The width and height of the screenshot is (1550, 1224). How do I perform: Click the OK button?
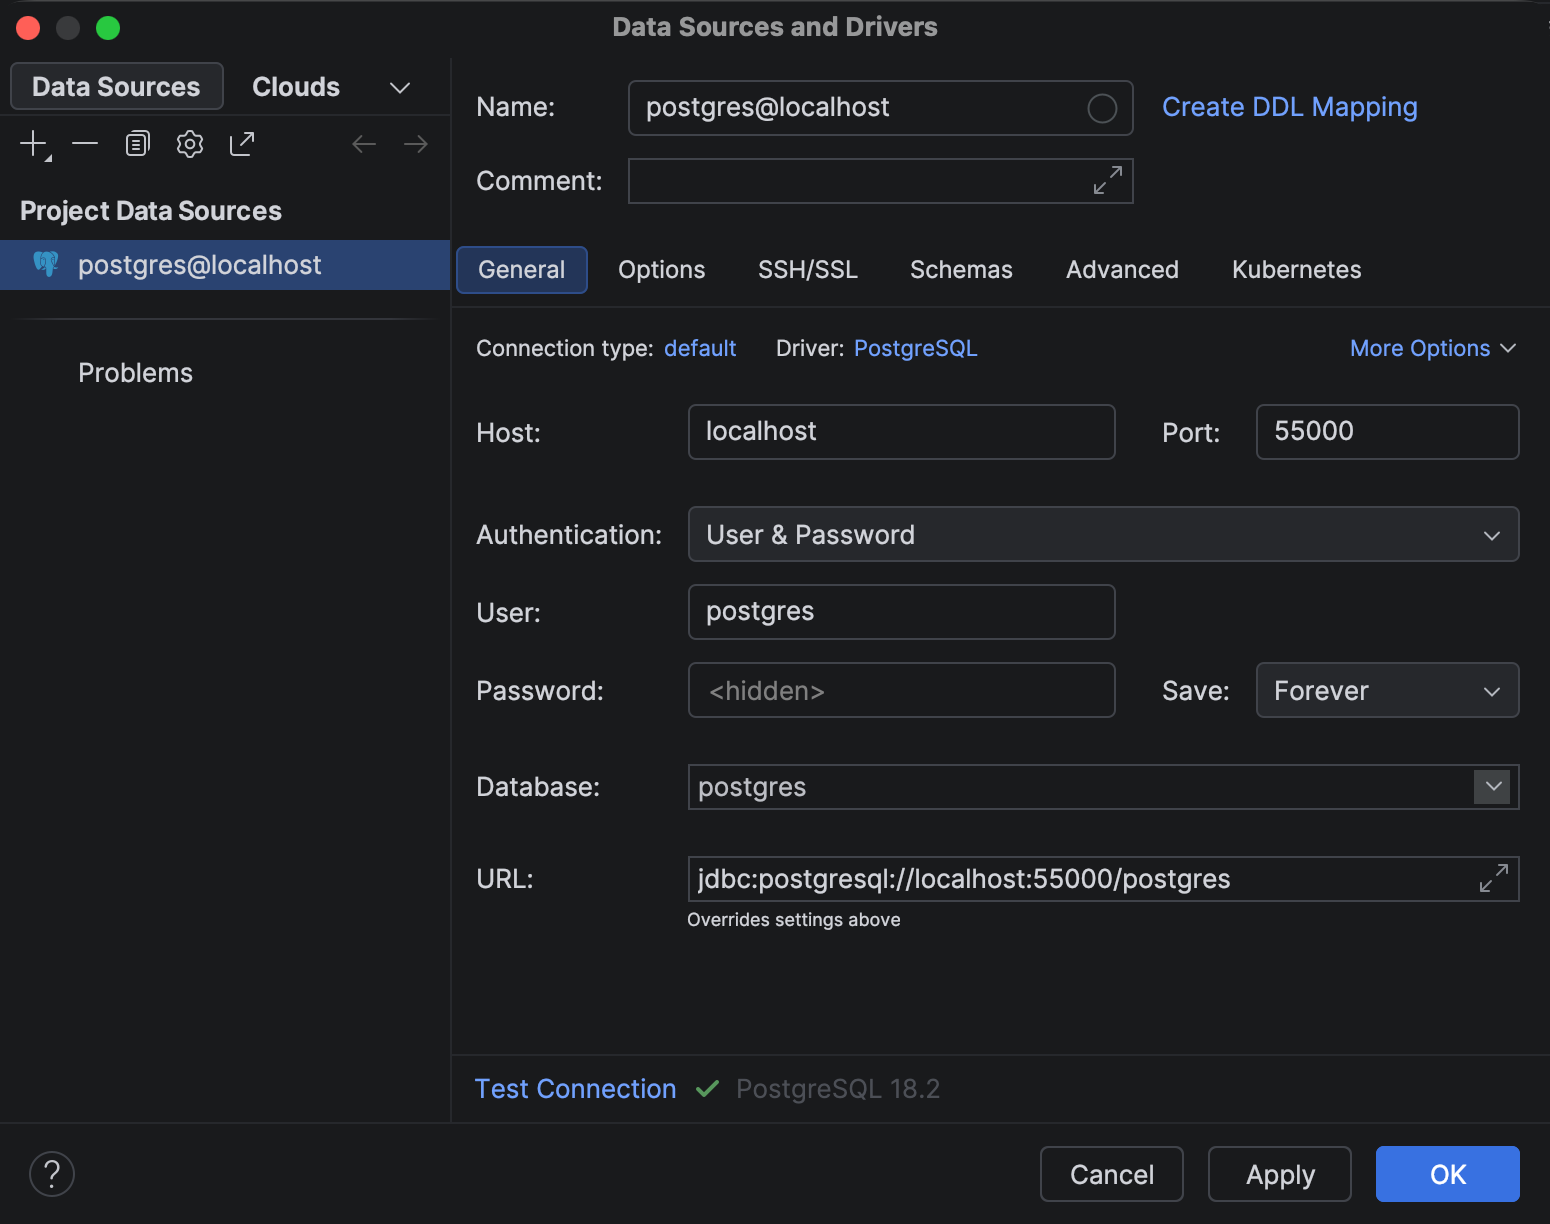click(1447, 1174)
